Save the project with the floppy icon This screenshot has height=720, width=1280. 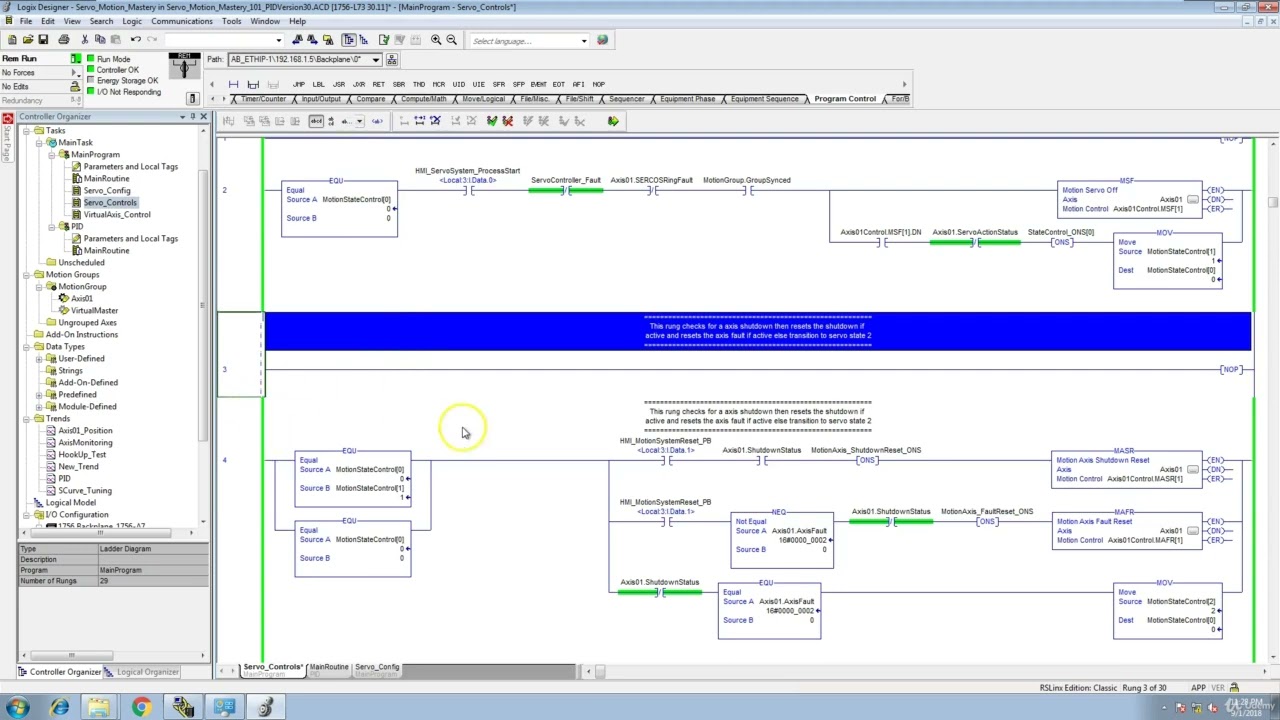(x=43, y=40)
